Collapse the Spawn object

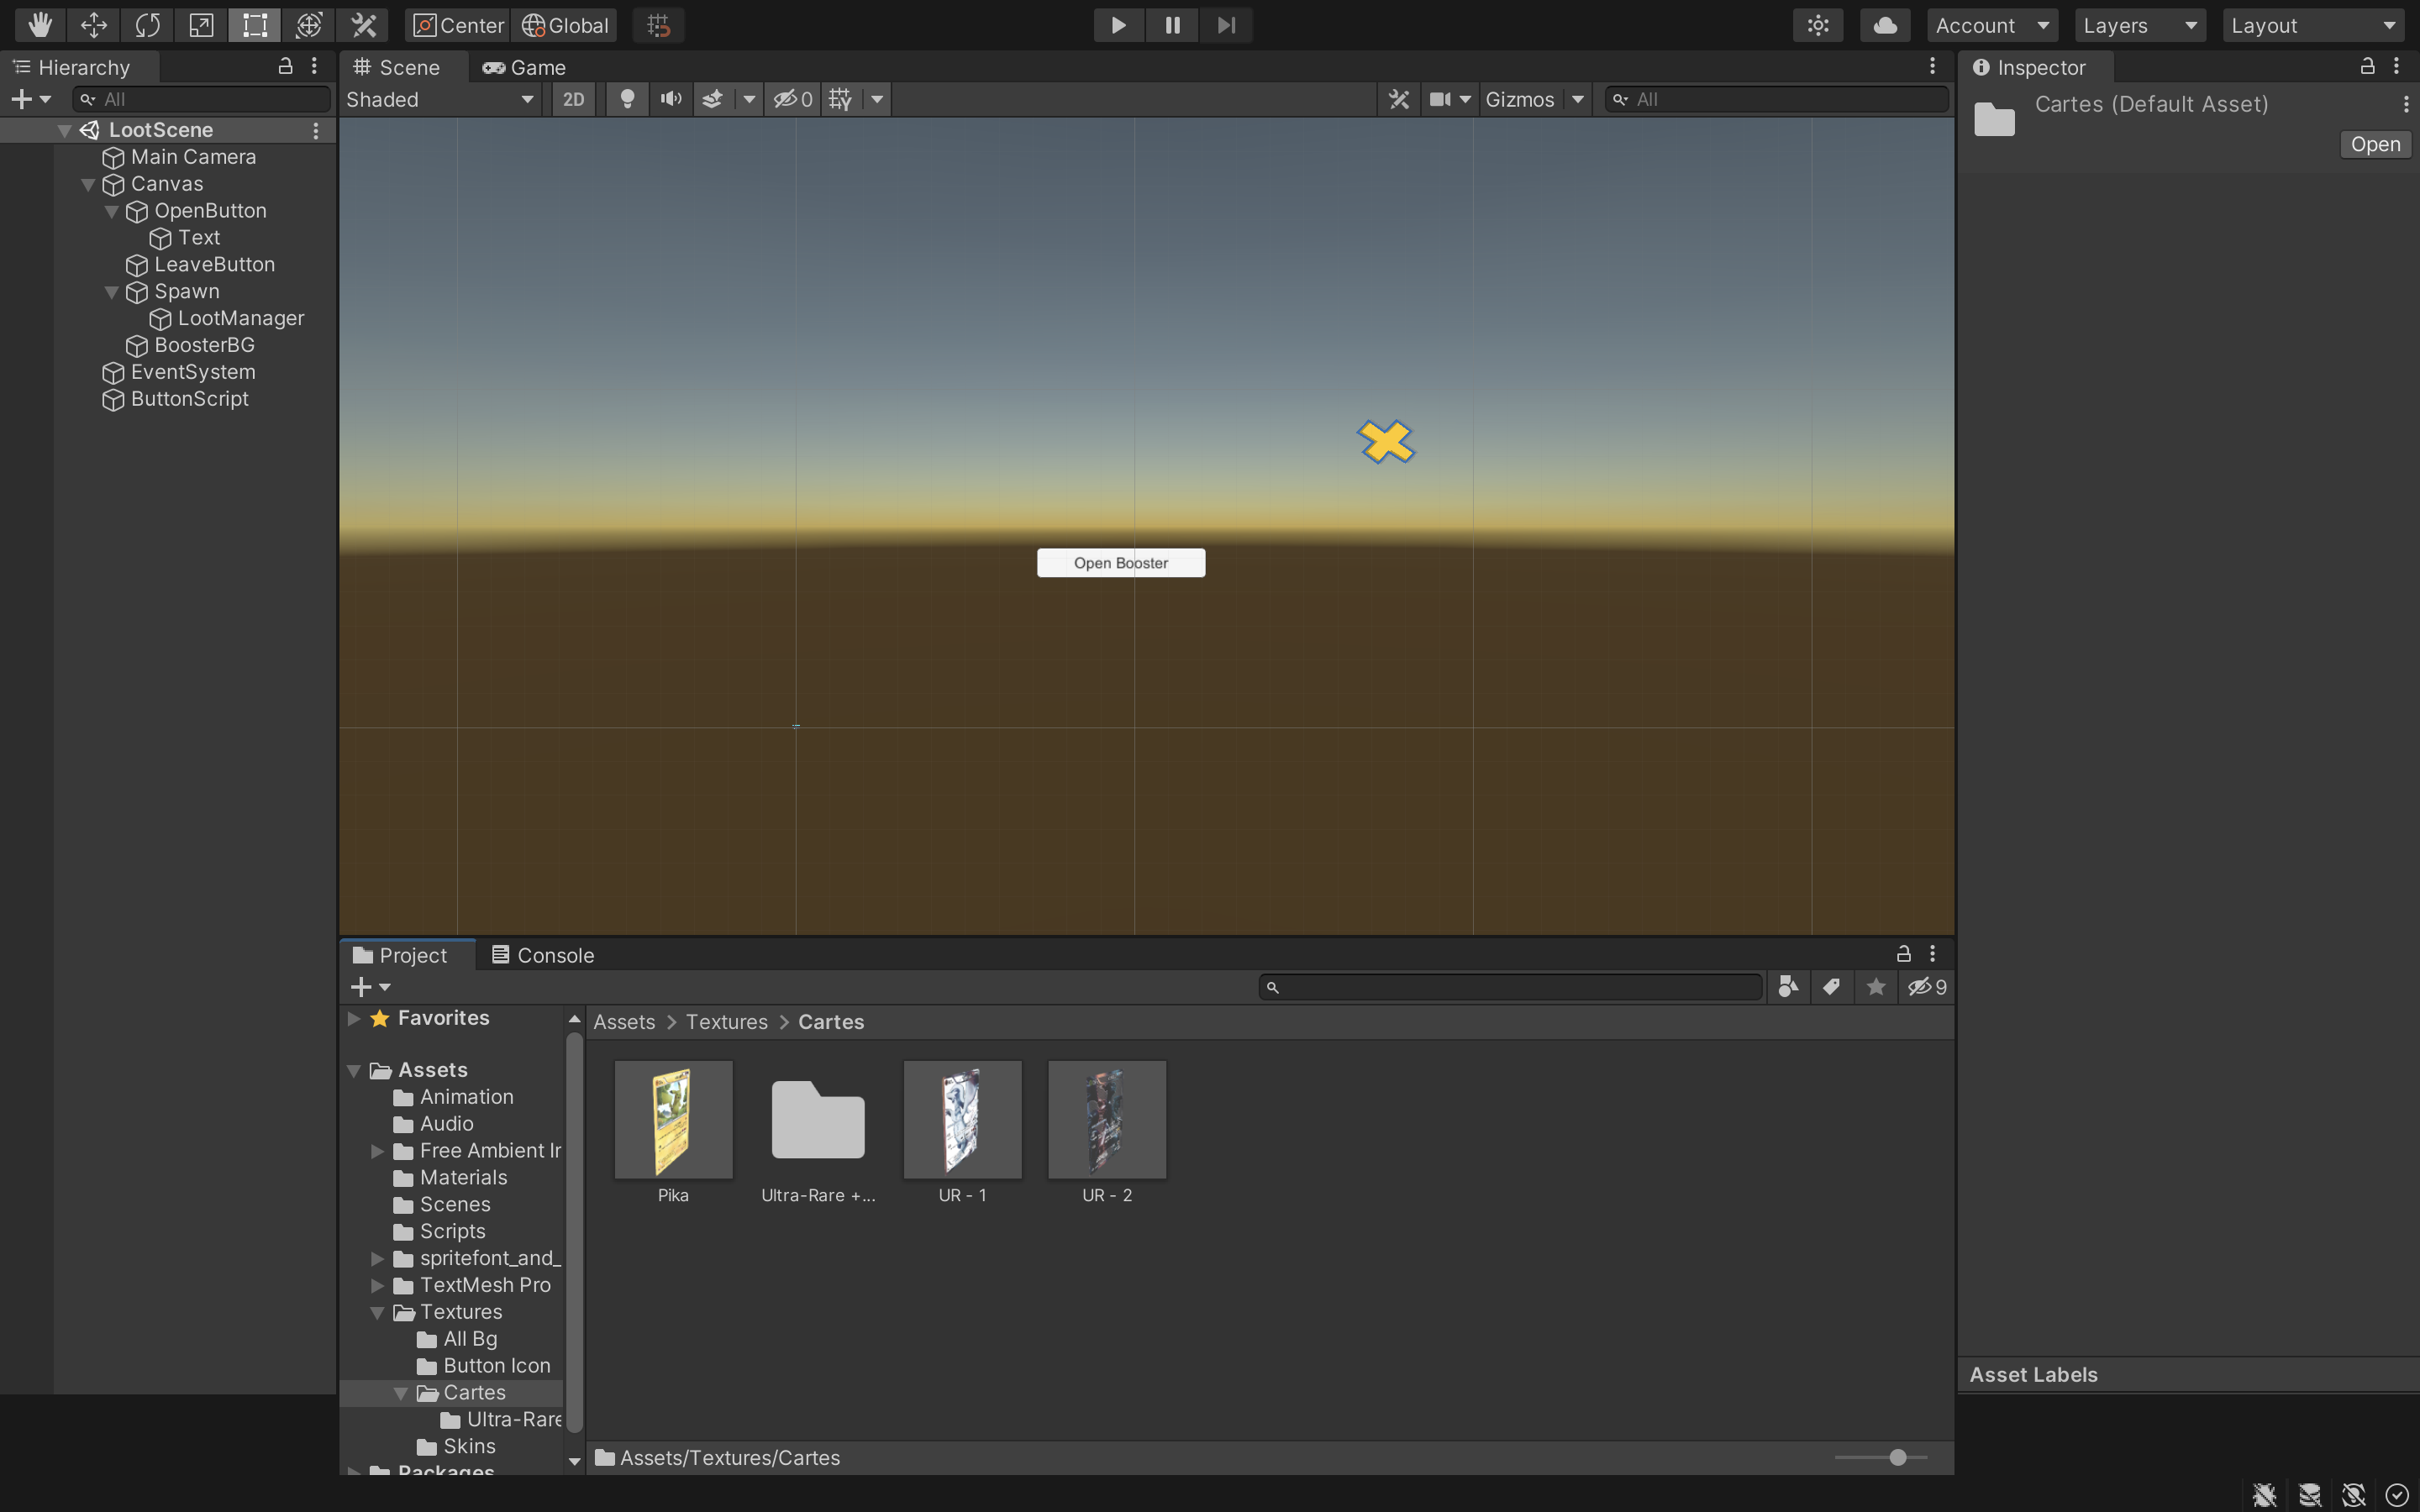pyautogui.click(x=112, y=292)
